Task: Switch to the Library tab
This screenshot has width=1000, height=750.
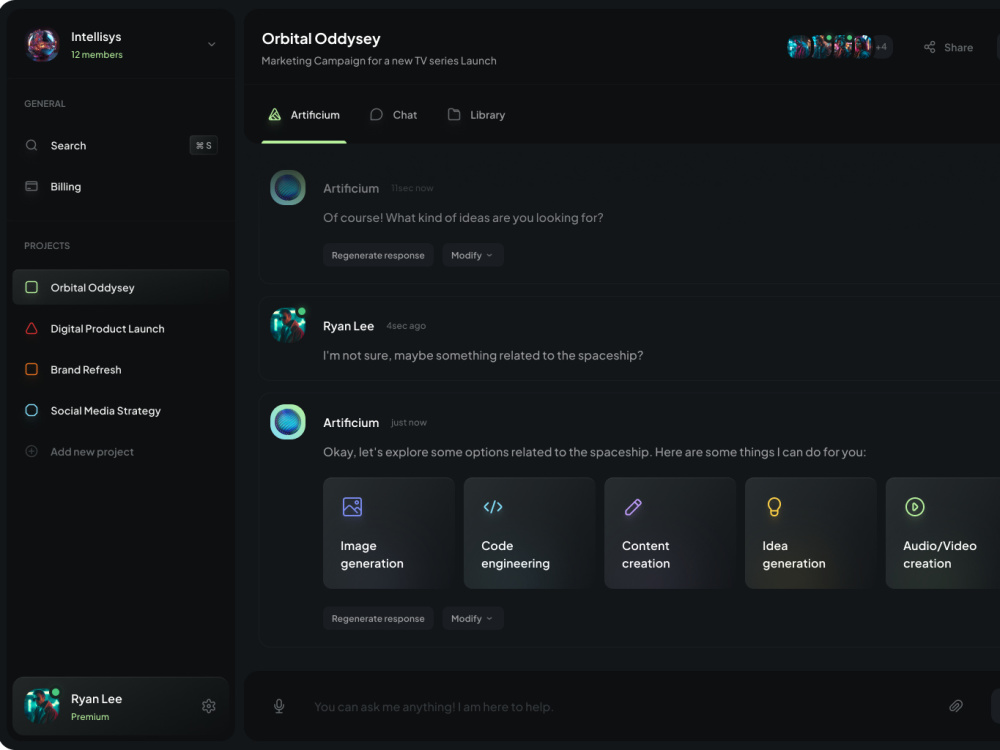Action: (476, 115)
